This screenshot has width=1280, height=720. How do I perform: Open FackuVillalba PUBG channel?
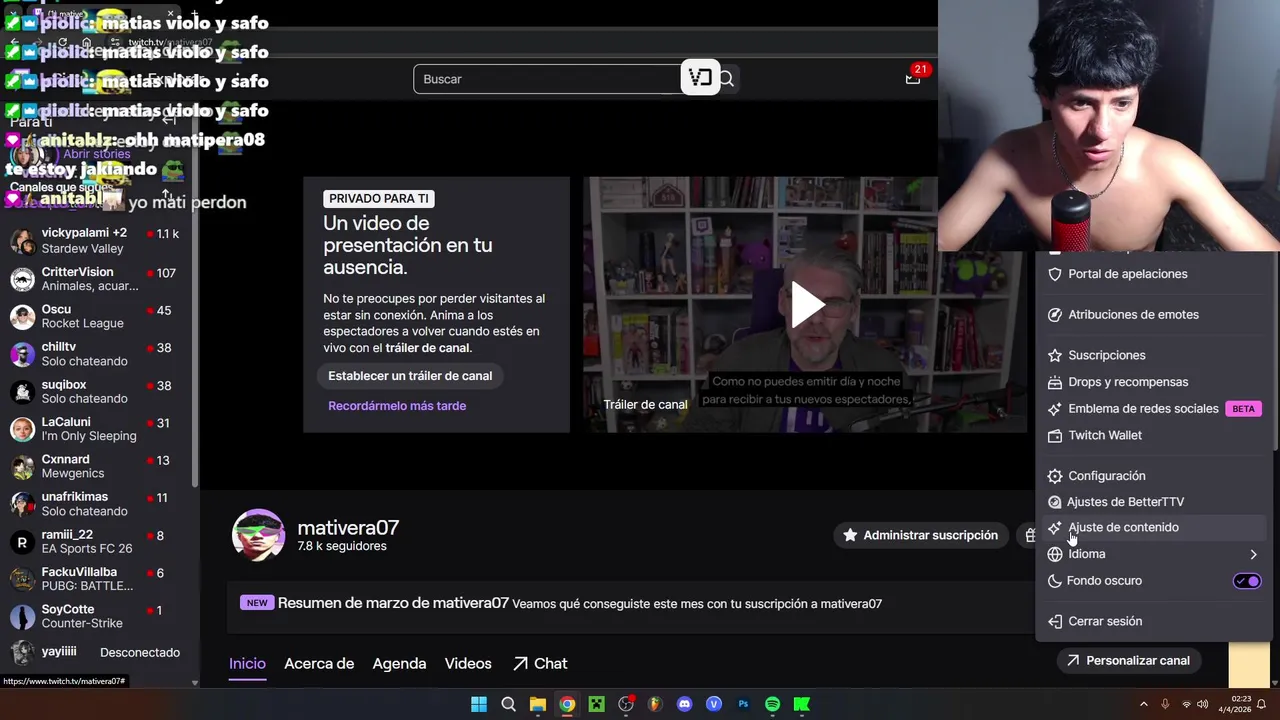coord(97,579)
